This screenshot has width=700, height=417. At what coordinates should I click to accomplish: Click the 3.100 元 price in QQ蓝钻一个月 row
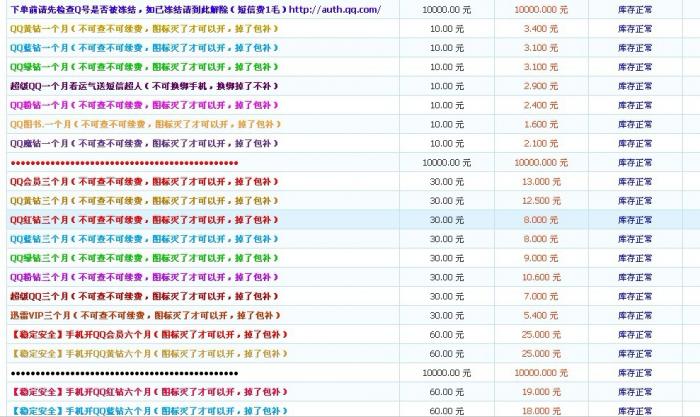point(541,48)
